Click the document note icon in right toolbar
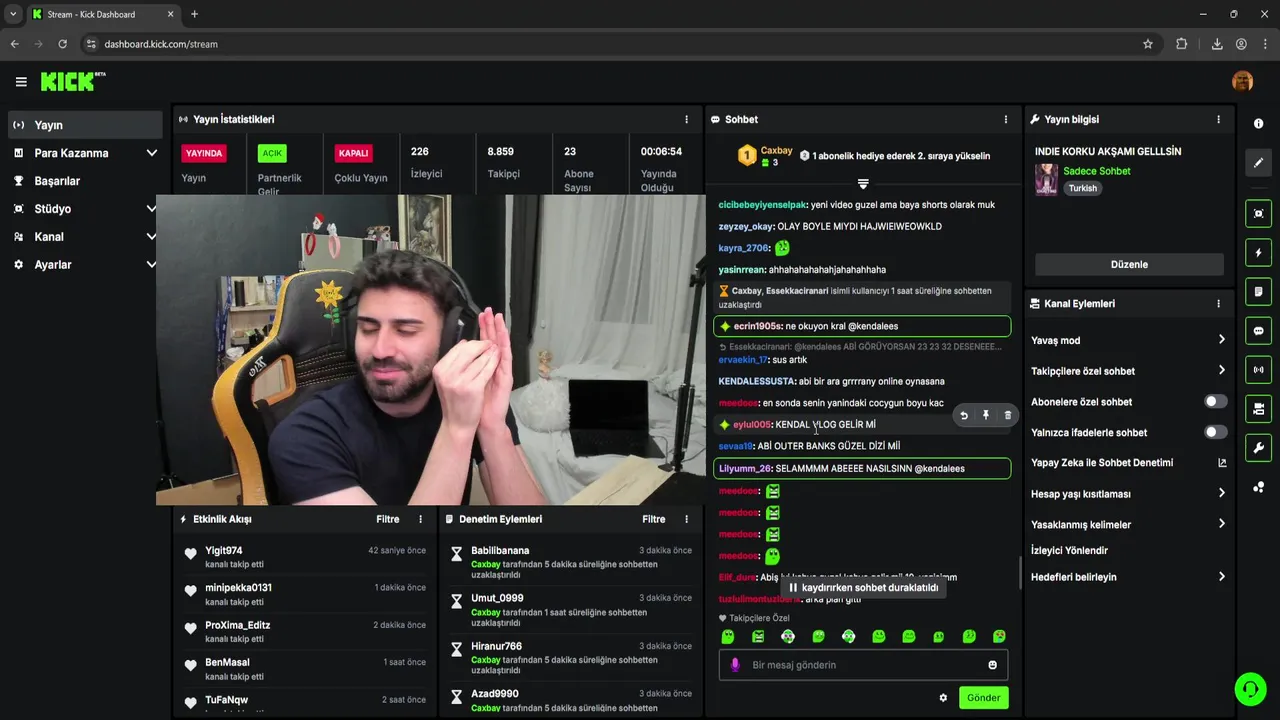1280x720 pixels. (x=1258, y=292)
